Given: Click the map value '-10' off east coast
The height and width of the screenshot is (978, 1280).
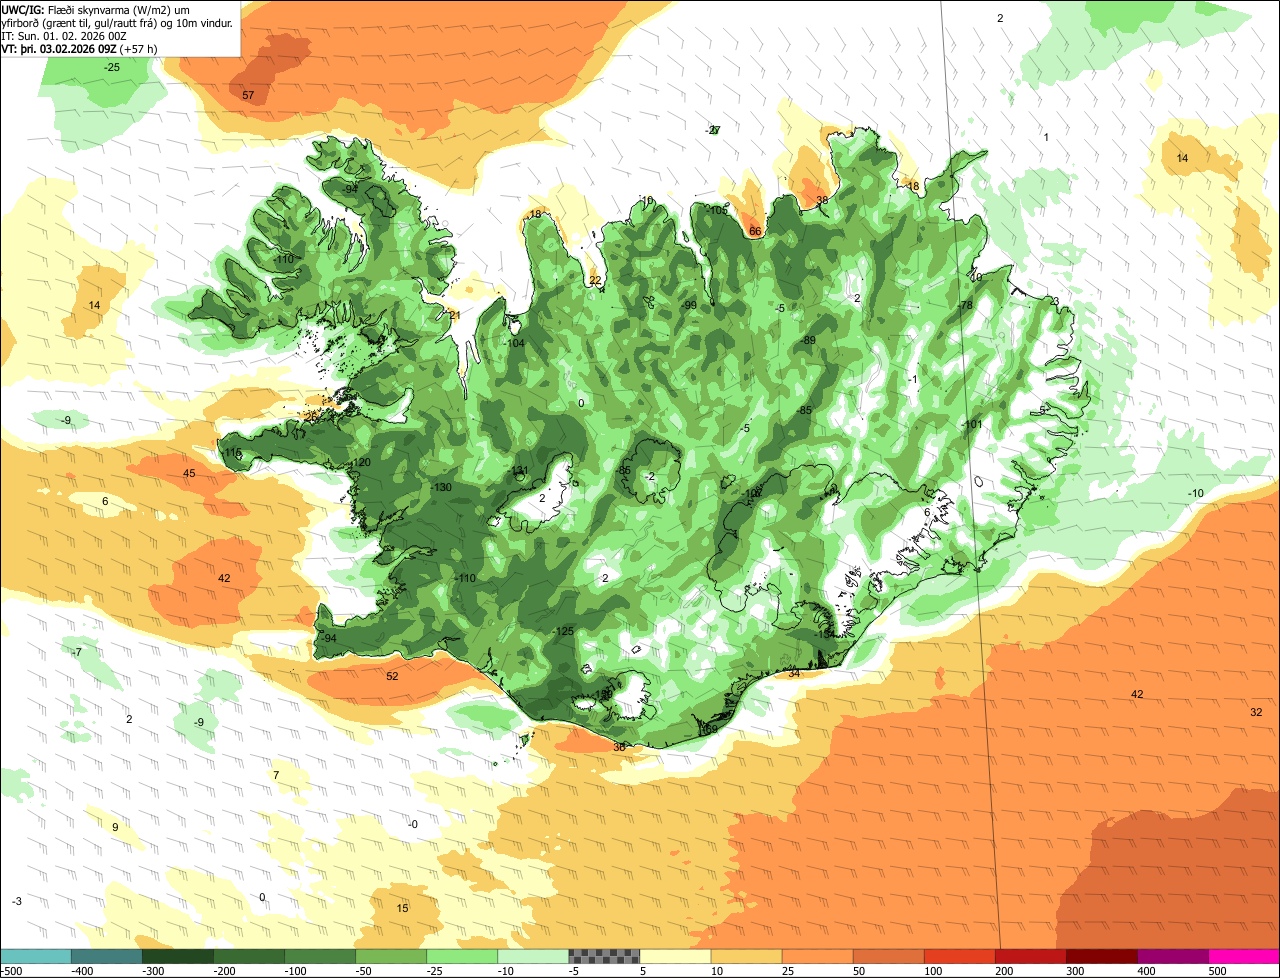Looking at the screenshot, I should click(x=1196, y=494).
